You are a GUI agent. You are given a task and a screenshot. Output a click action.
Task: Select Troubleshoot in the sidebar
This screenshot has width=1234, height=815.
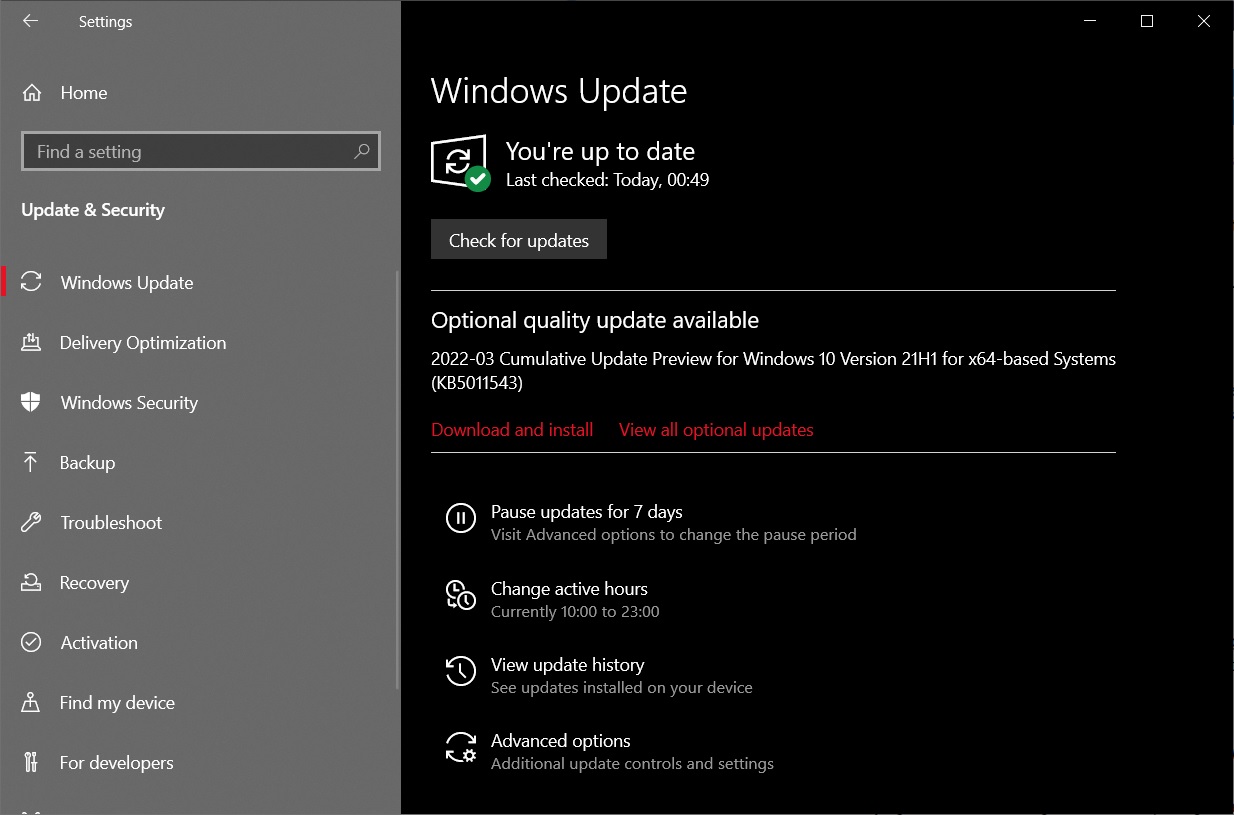click(x=111, y=522)
